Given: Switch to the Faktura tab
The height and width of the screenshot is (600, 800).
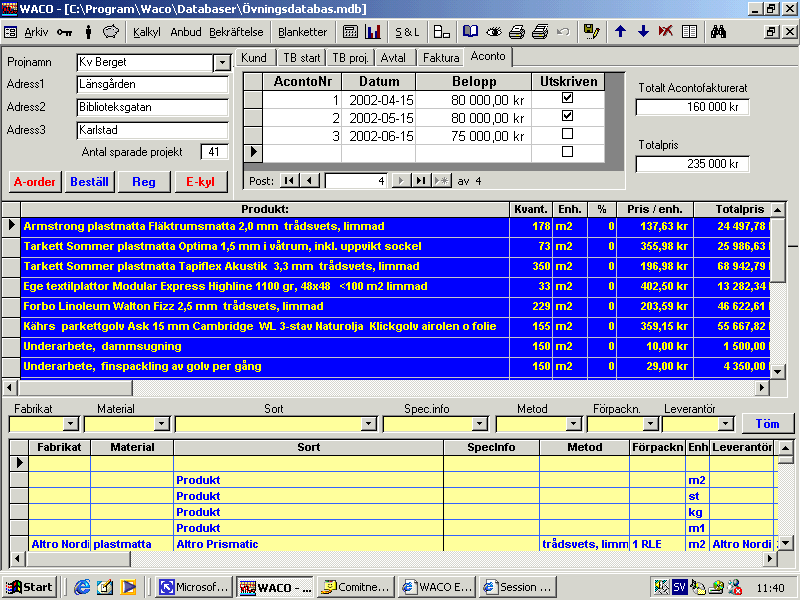Looking at the screenshot, I should tap(441, 58).
